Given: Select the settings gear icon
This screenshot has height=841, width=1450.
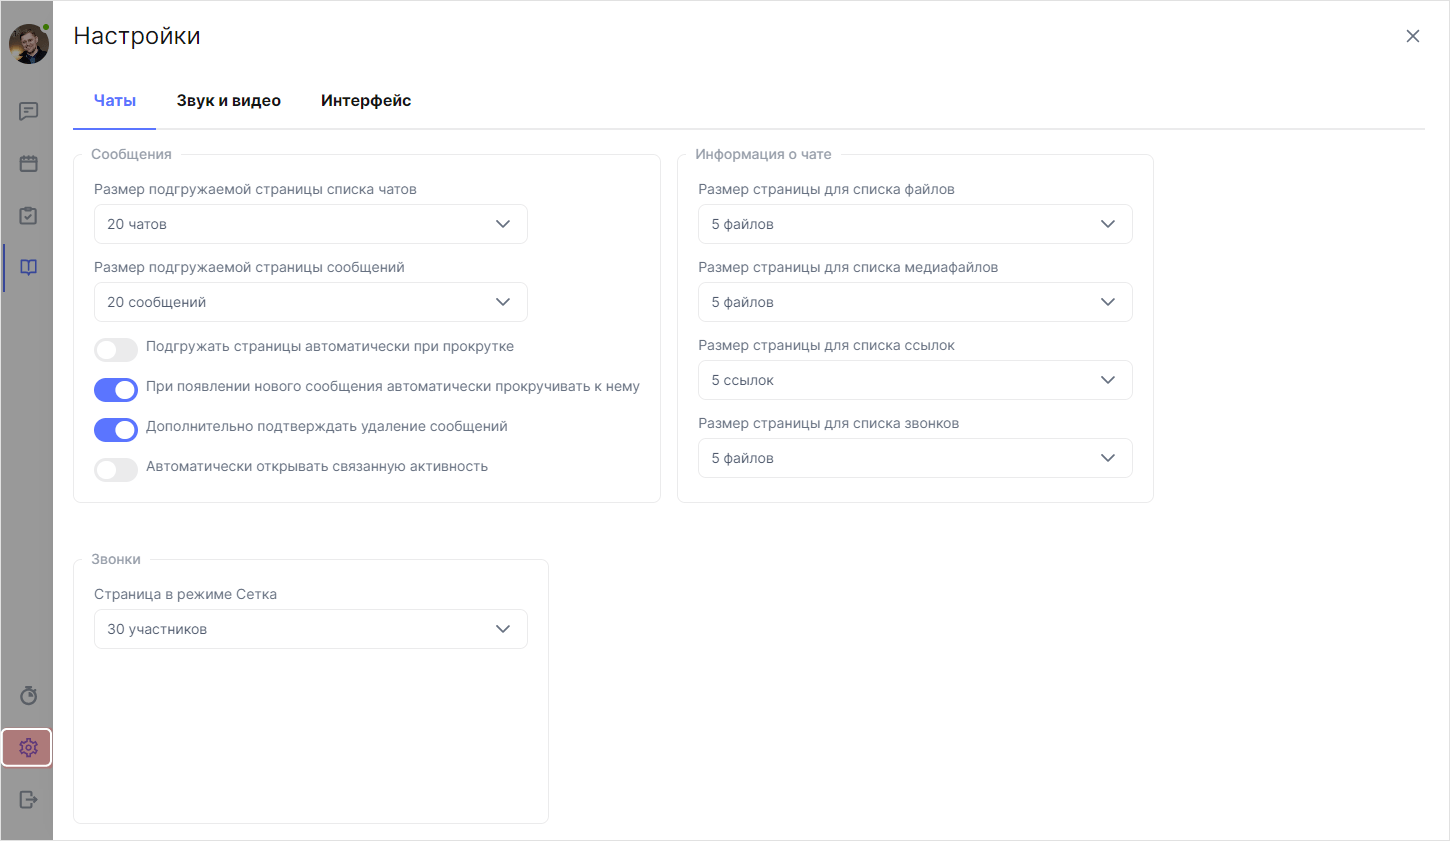Looking at the screenshot, I should 28,747.
